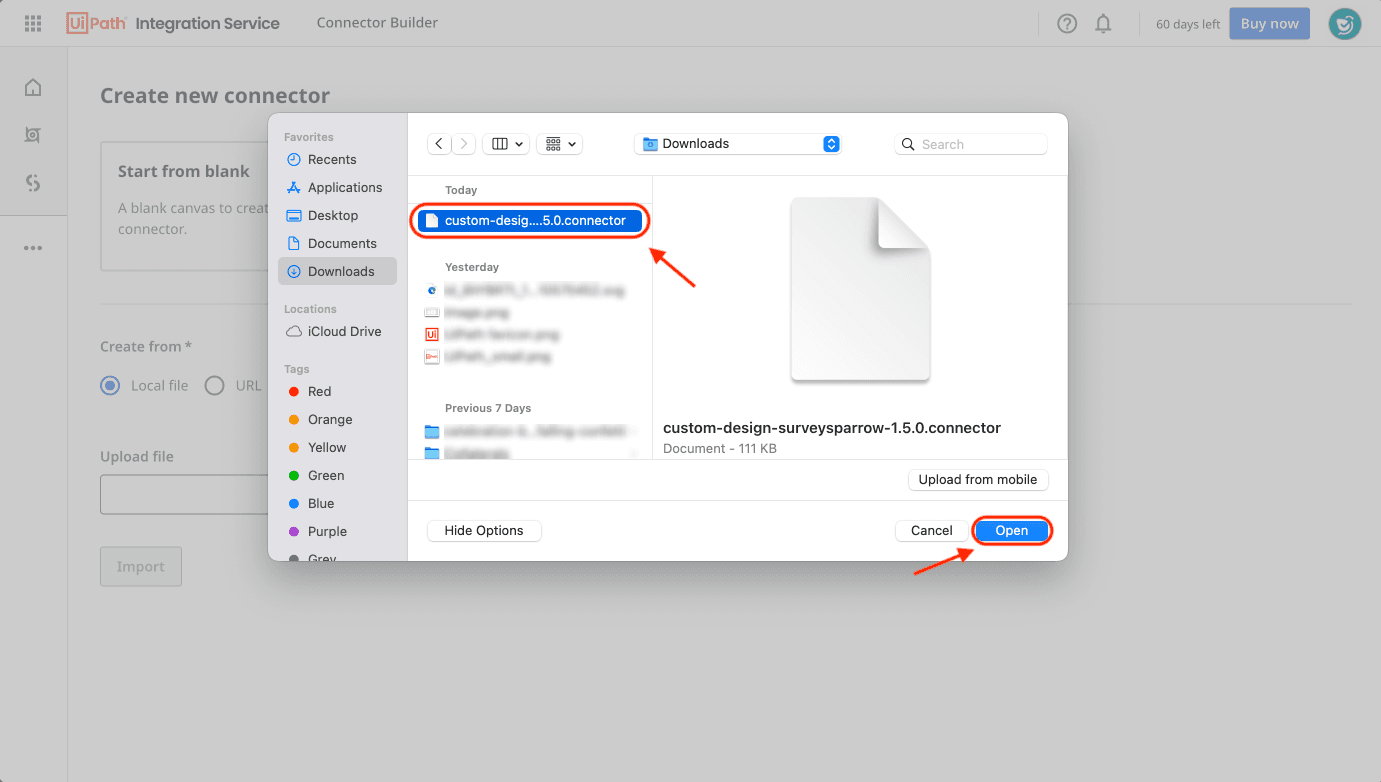Open the app launcher grid icon
Screen dimensions: 1381x782
[x=33, y=23]
